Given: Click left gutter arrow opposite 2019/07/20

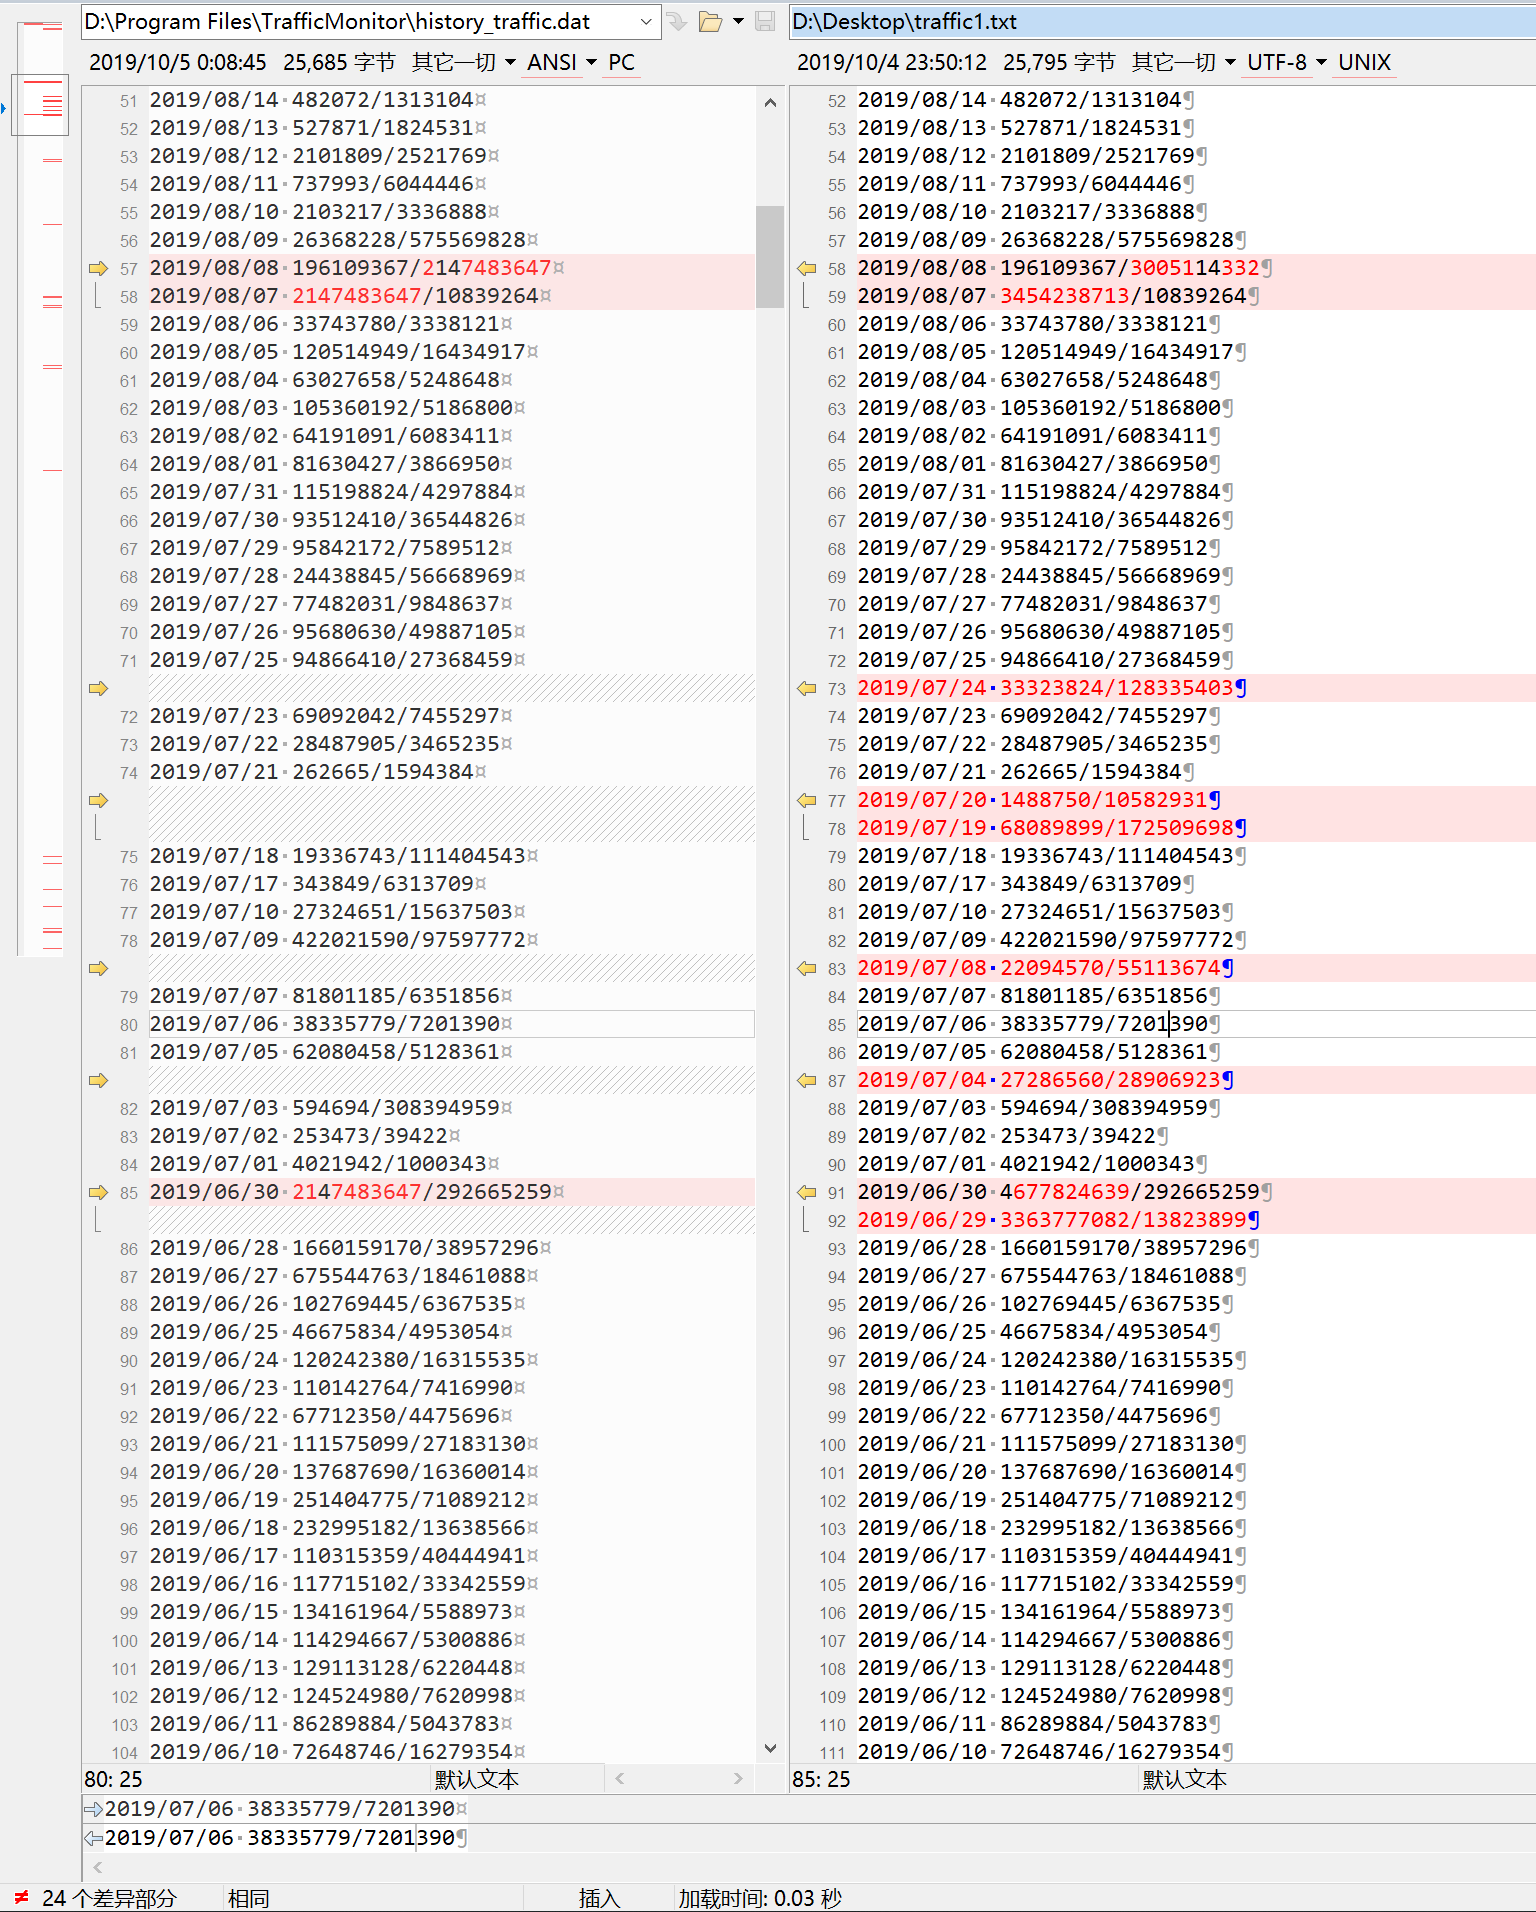Looking at the screenshot, I should point(98,800).
